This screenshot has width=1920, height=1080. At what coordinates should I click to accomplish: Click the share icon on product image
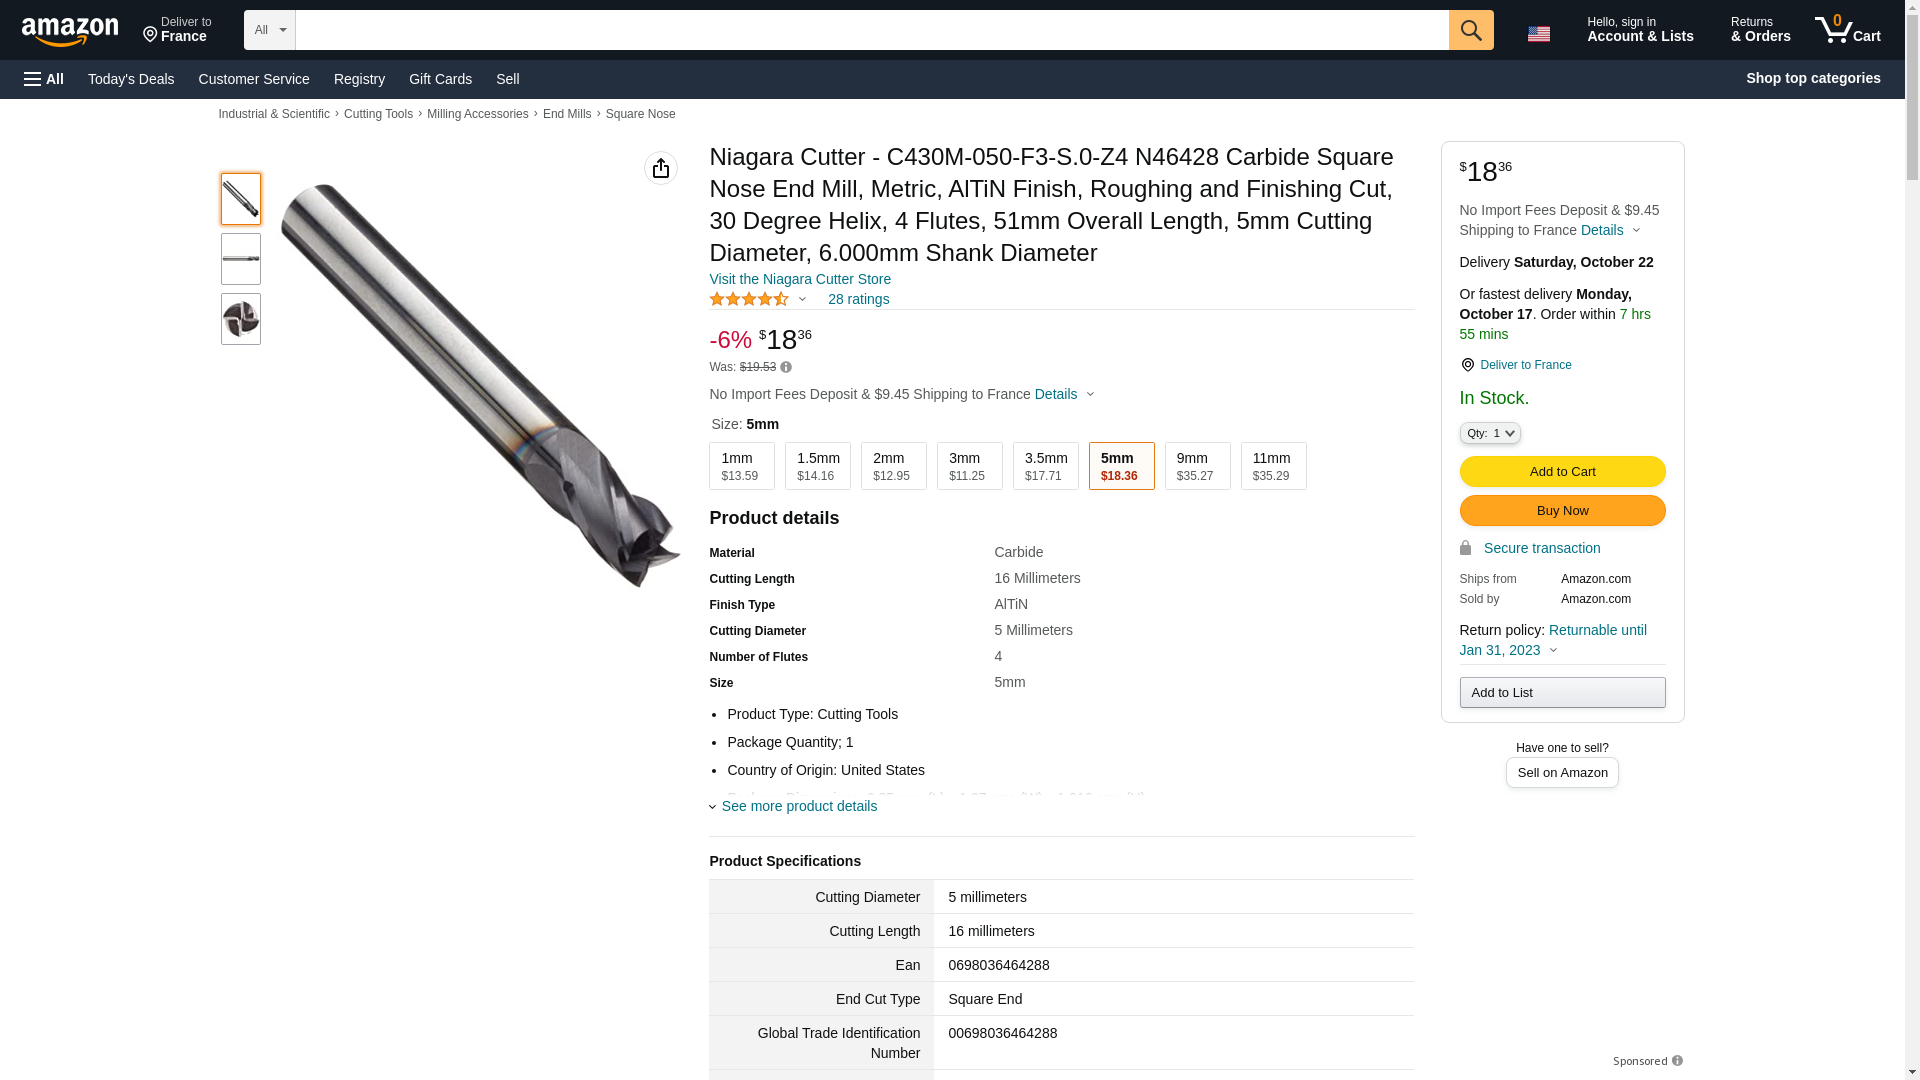tap(660, 168)
